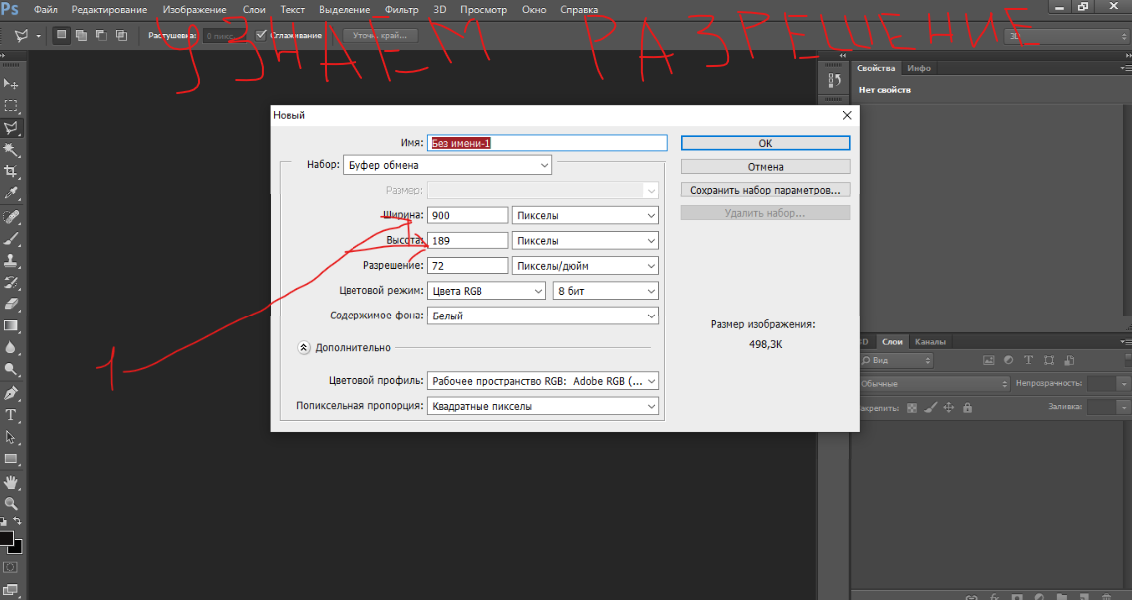Activate the Hand tool

(x=12, y=481)
